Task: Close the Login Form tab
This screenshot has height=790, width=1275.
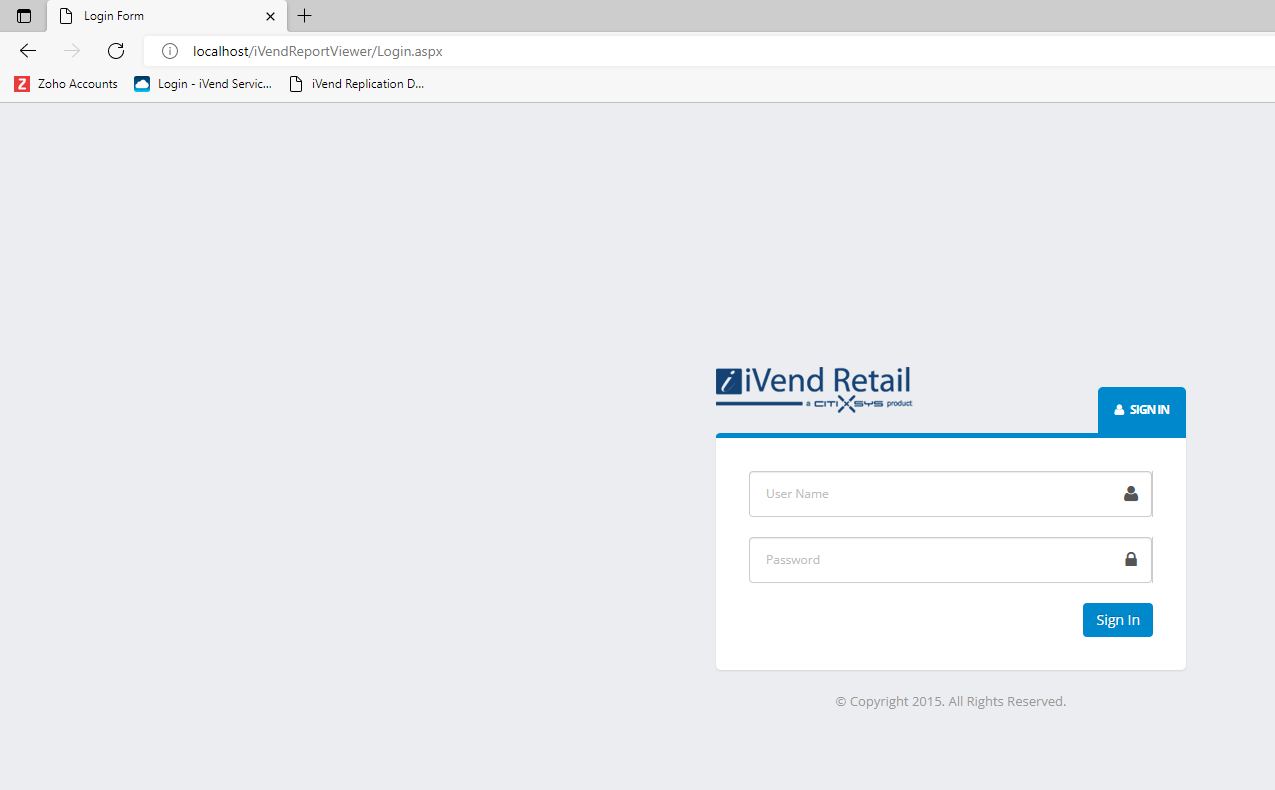Action: tap(270, 16)
